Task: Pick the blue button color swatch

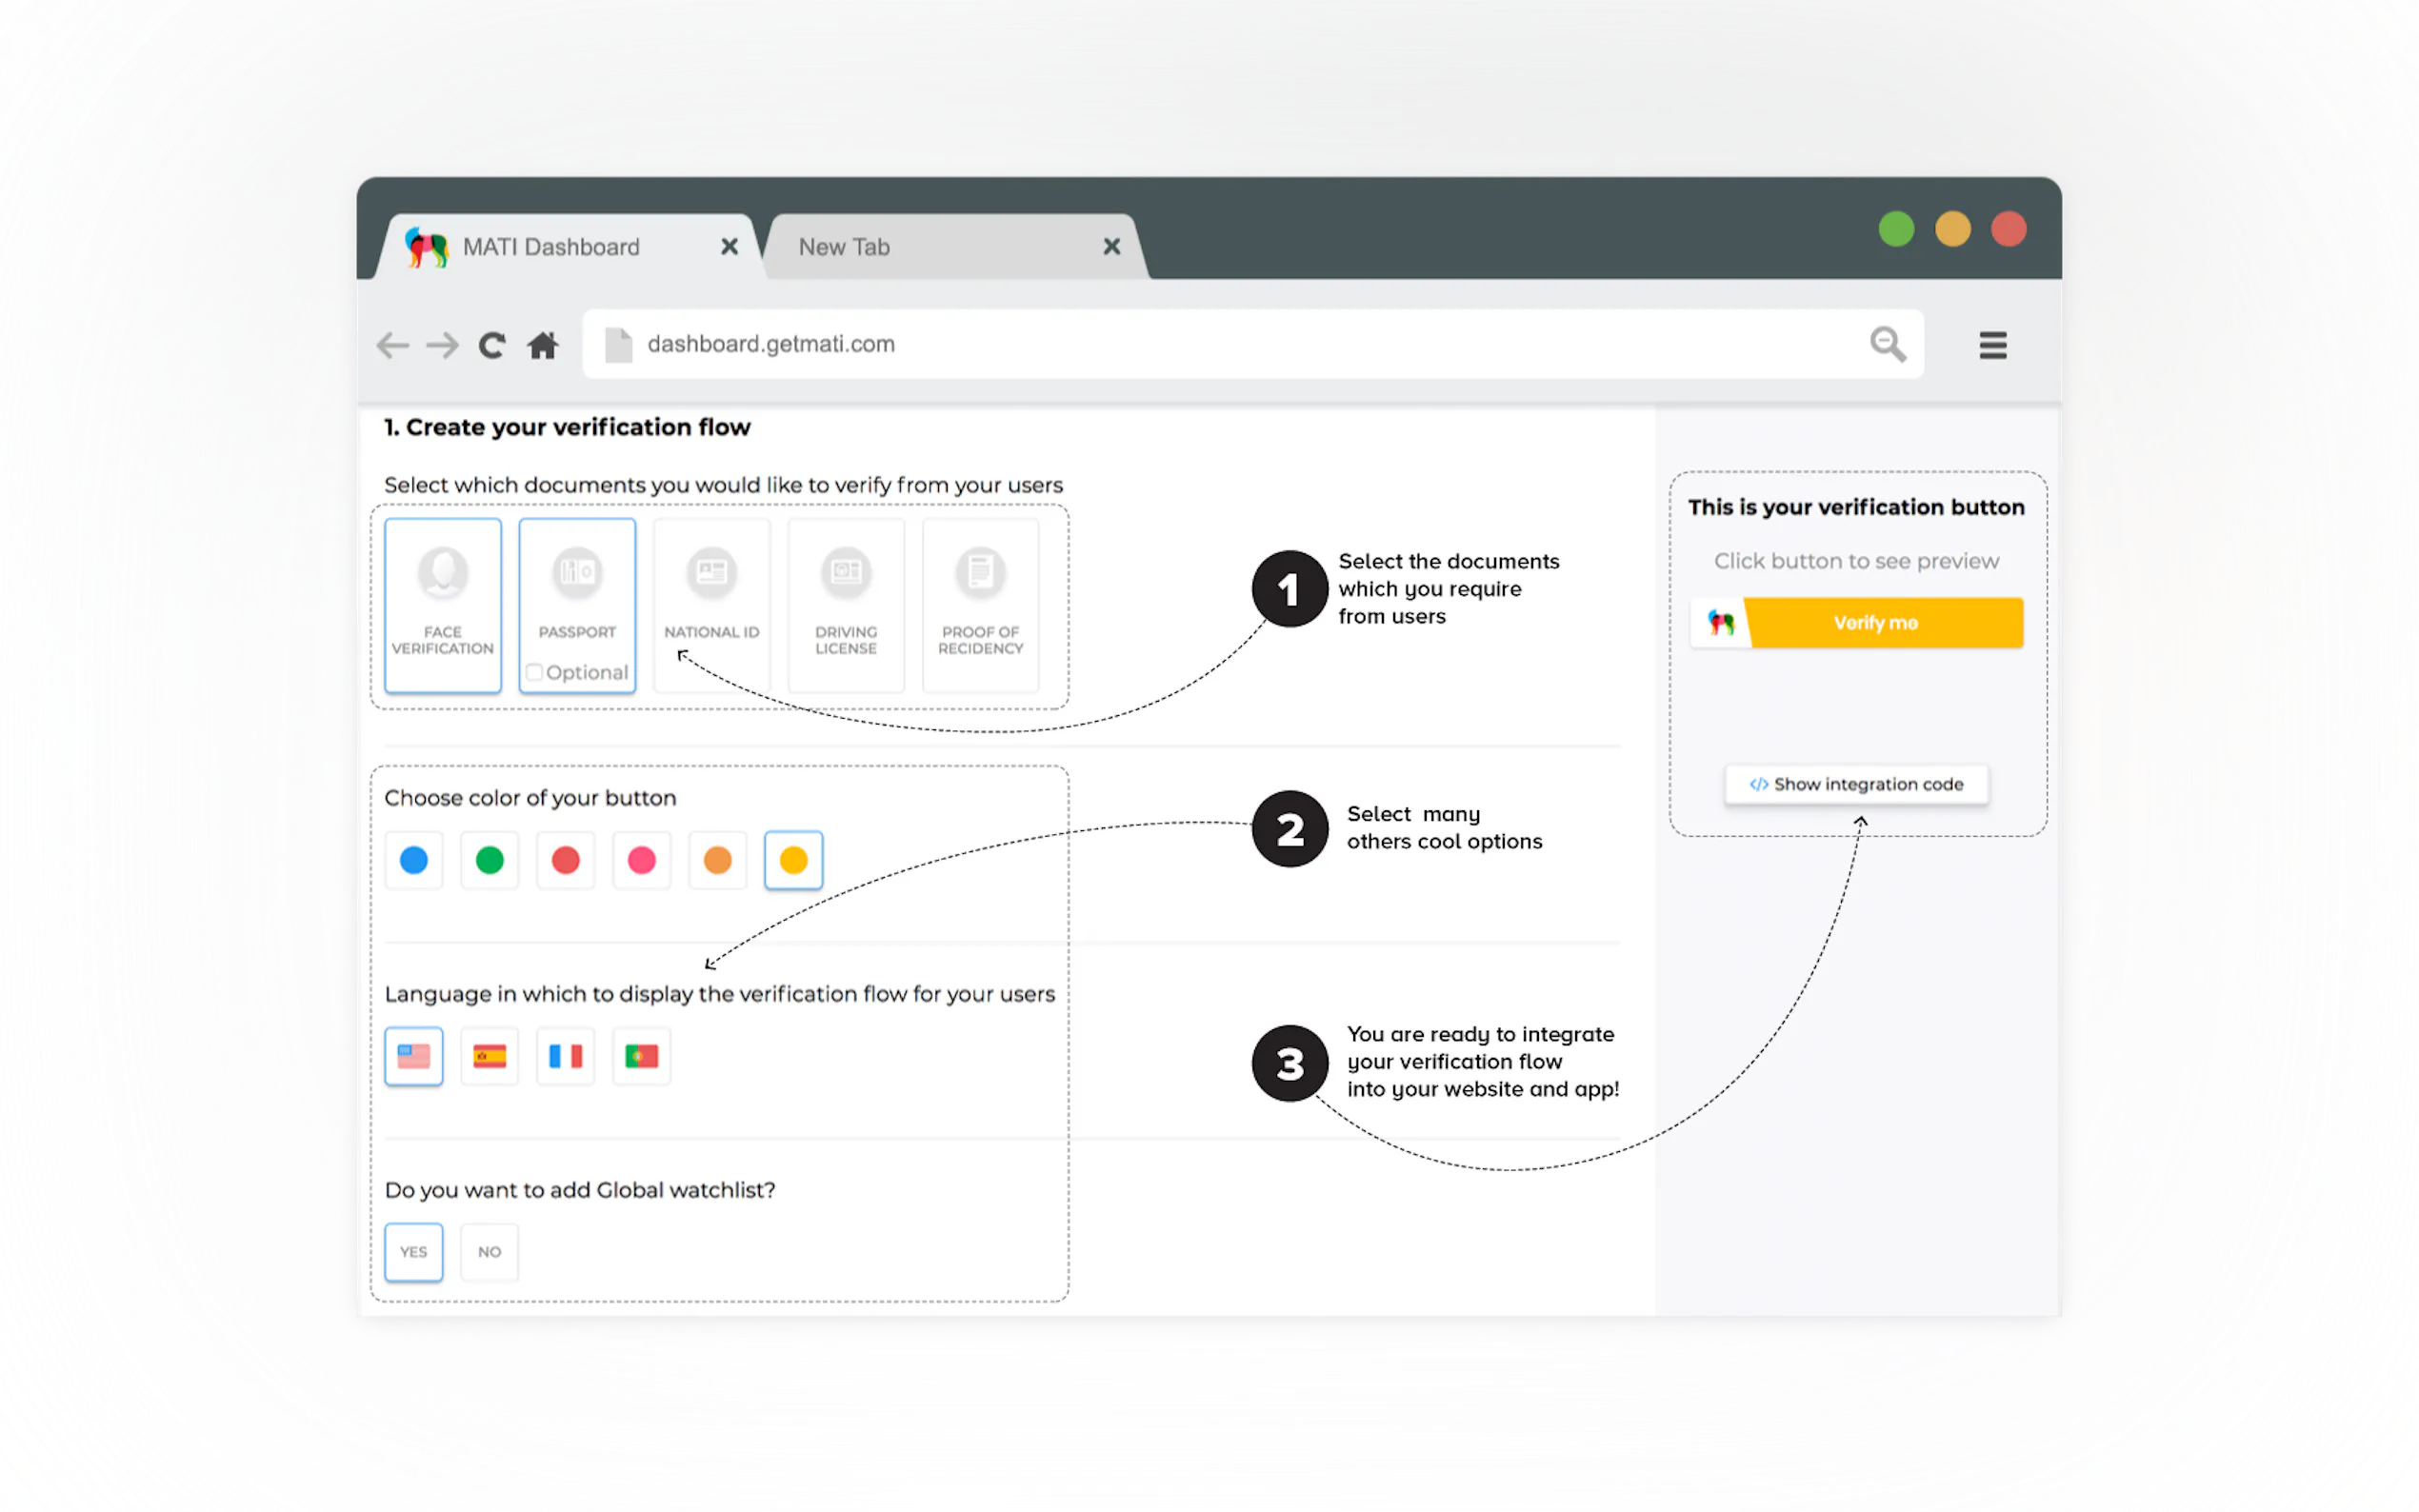Action: [x=413, y=860]
